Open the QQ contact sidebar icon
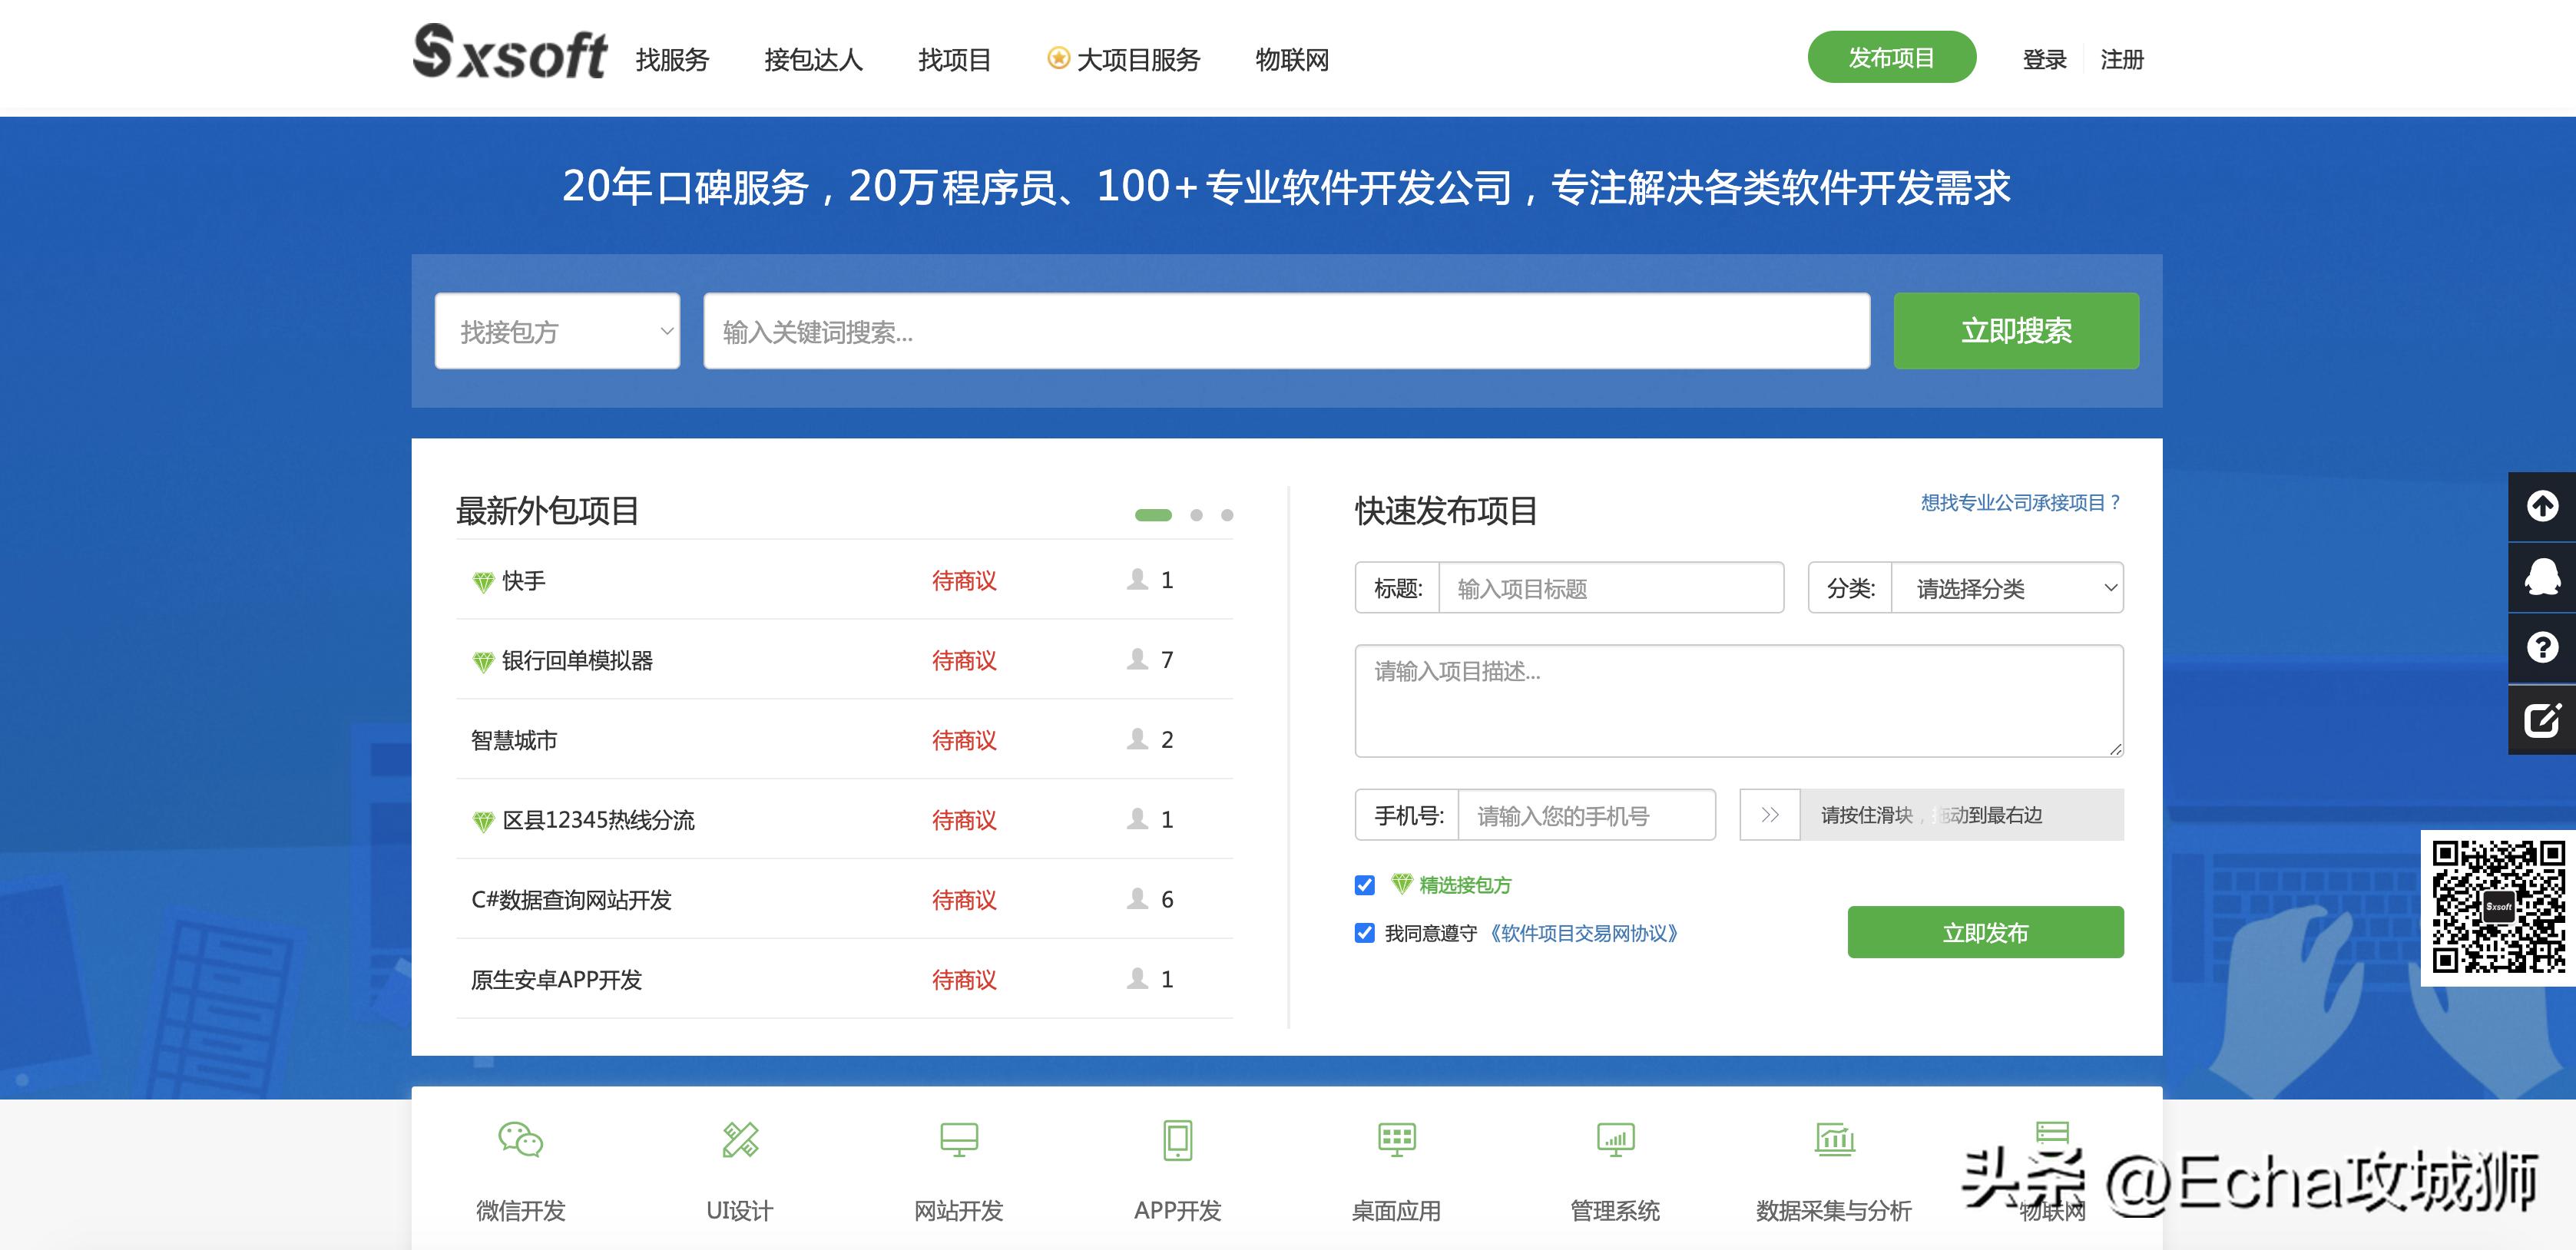Viewport: 2576px width, 1250px height. 2543,576
